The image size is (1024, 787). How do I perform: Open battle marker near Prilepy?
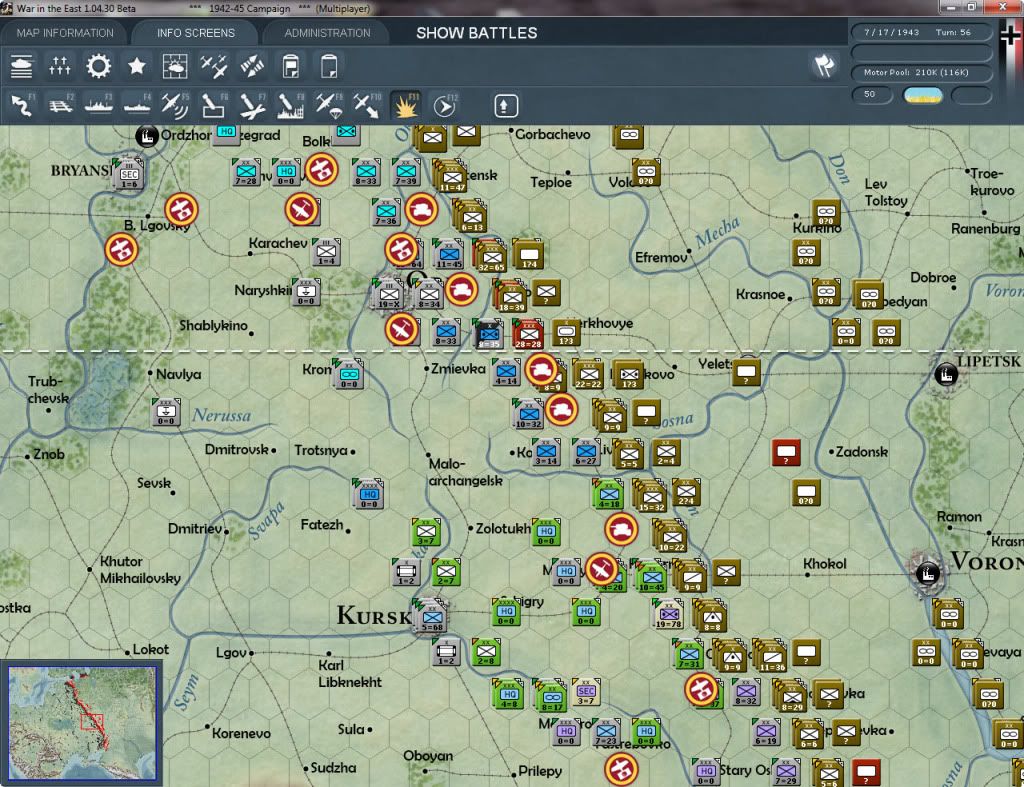tap(621, 769)
